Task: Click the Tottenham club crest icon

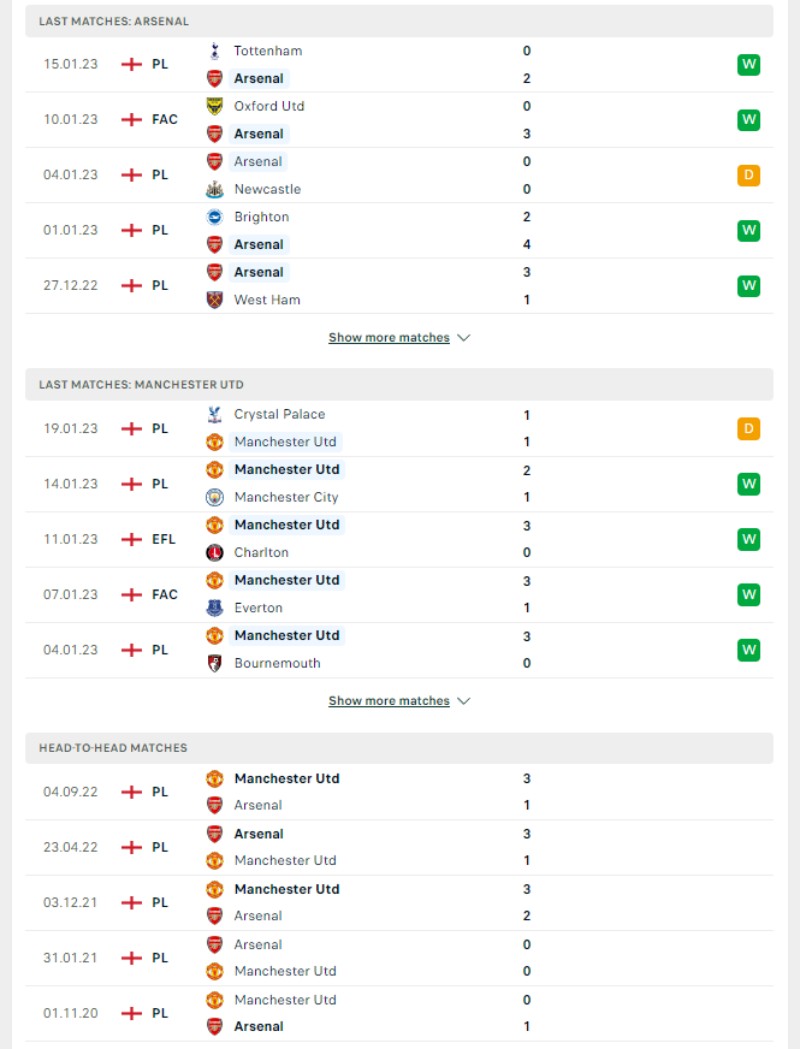Action: [x=214, y=51]
